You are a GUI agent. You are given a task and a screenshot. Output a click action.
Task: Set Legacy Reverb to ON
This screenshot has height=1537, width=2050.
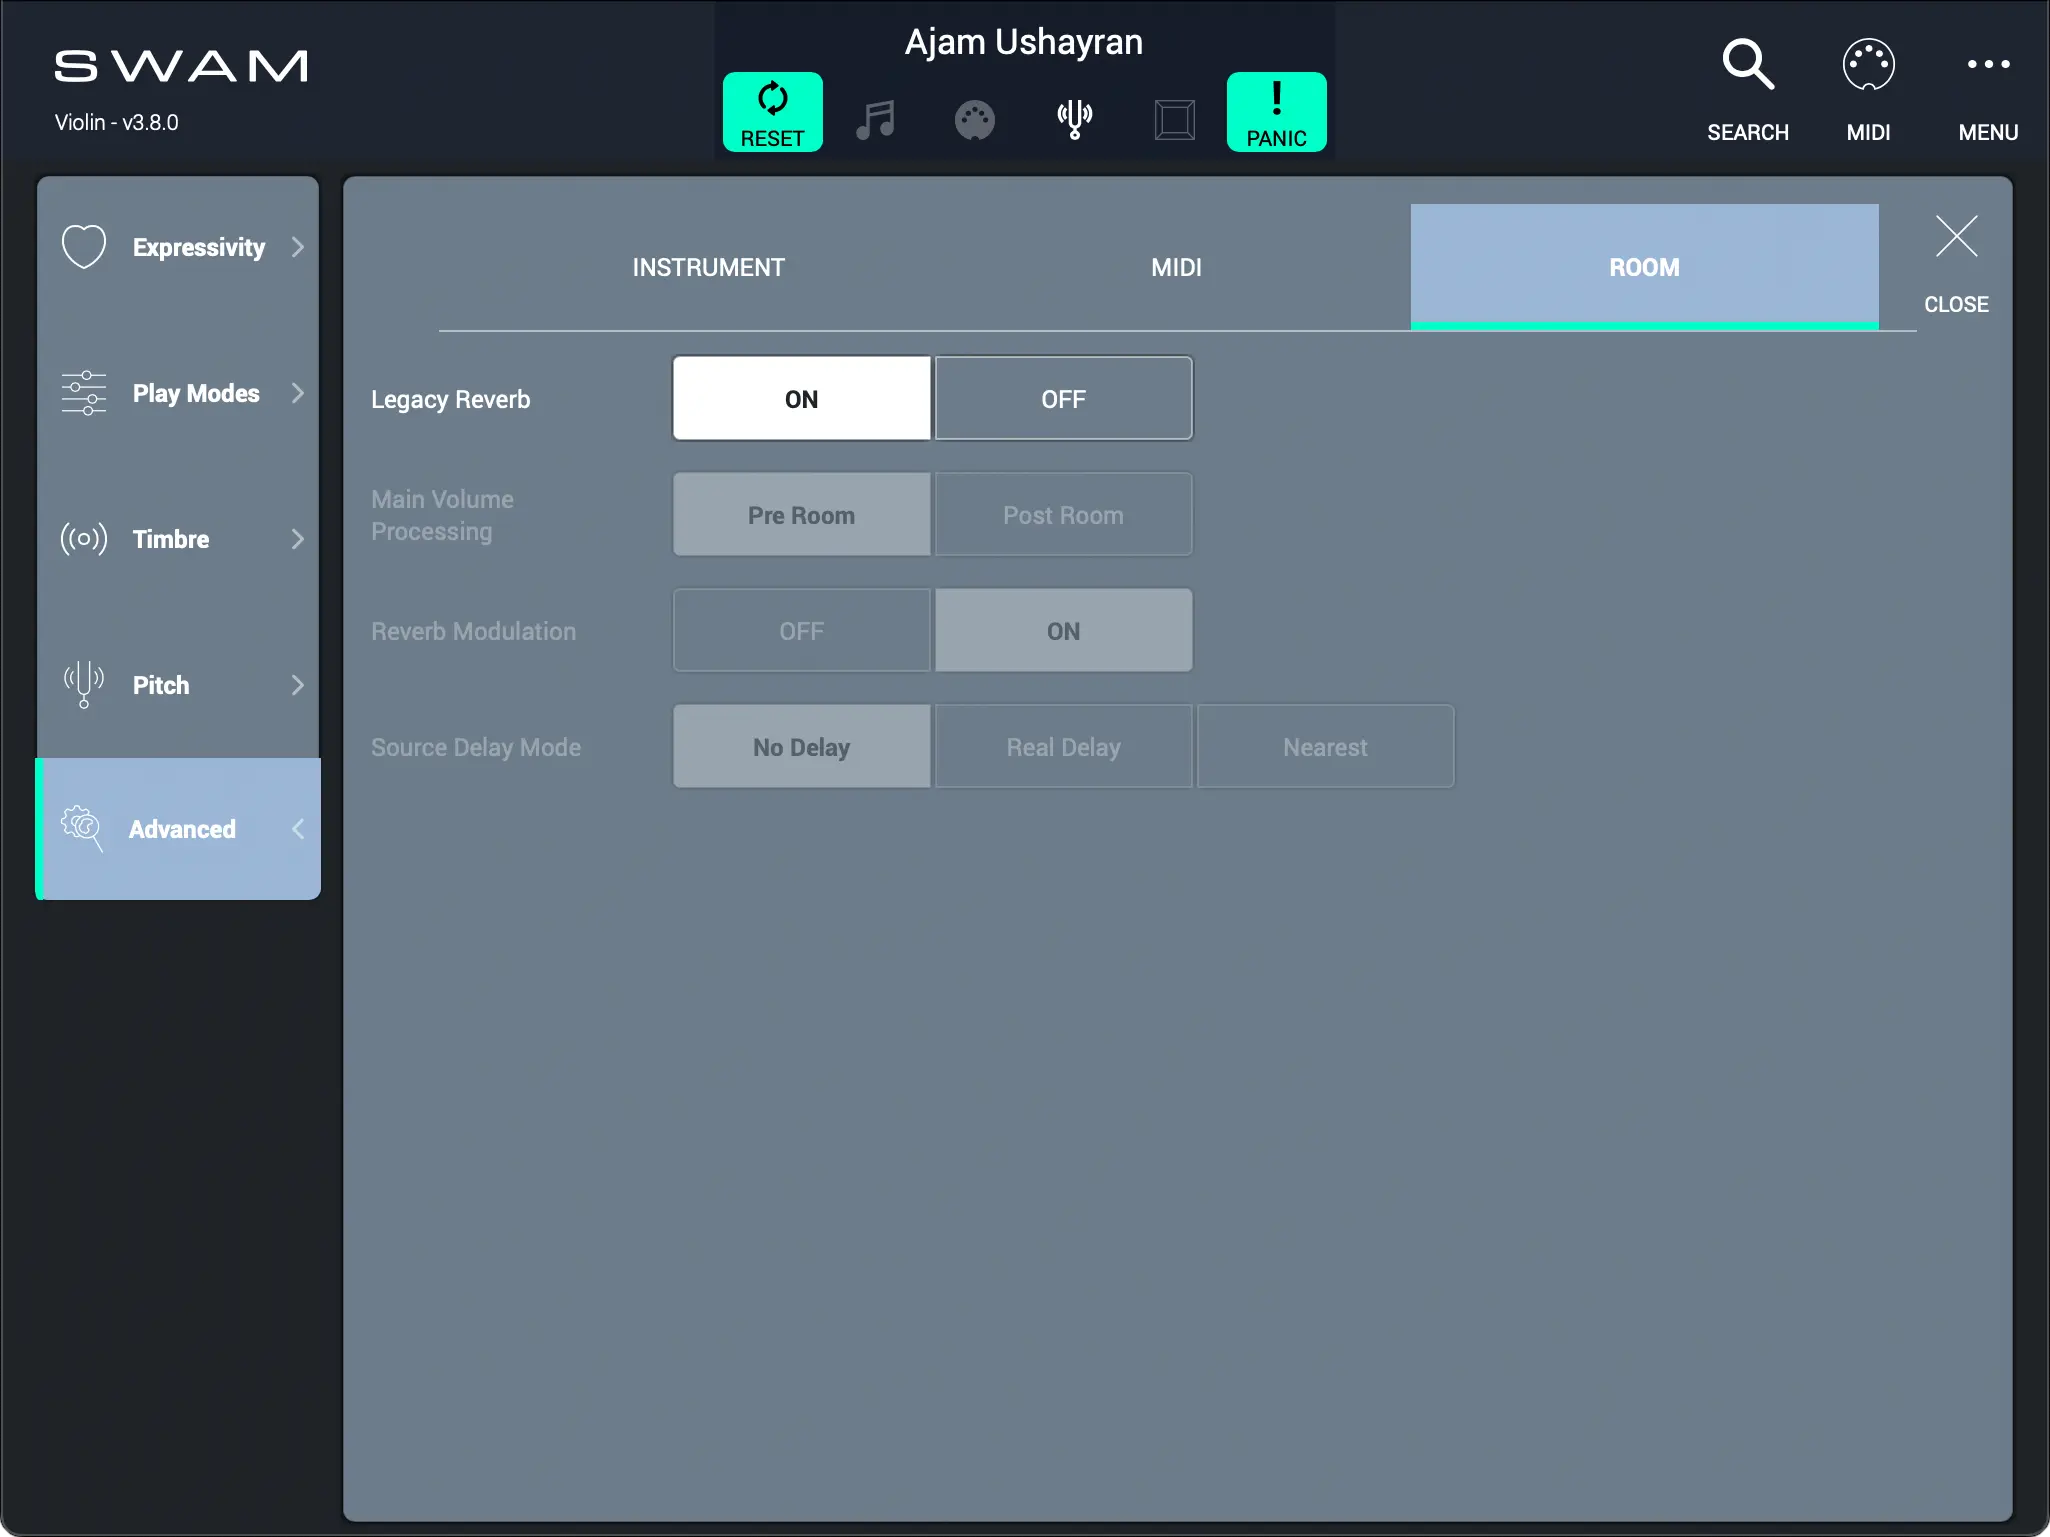(x=801, y=399)
